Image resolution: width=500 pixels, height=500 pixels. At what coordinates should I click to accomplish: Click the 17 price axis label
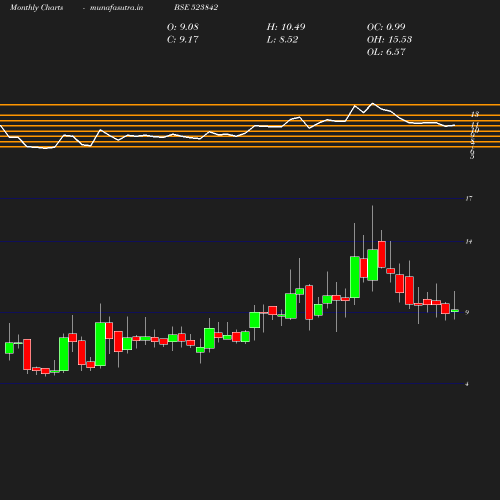[x=469, y=199]
